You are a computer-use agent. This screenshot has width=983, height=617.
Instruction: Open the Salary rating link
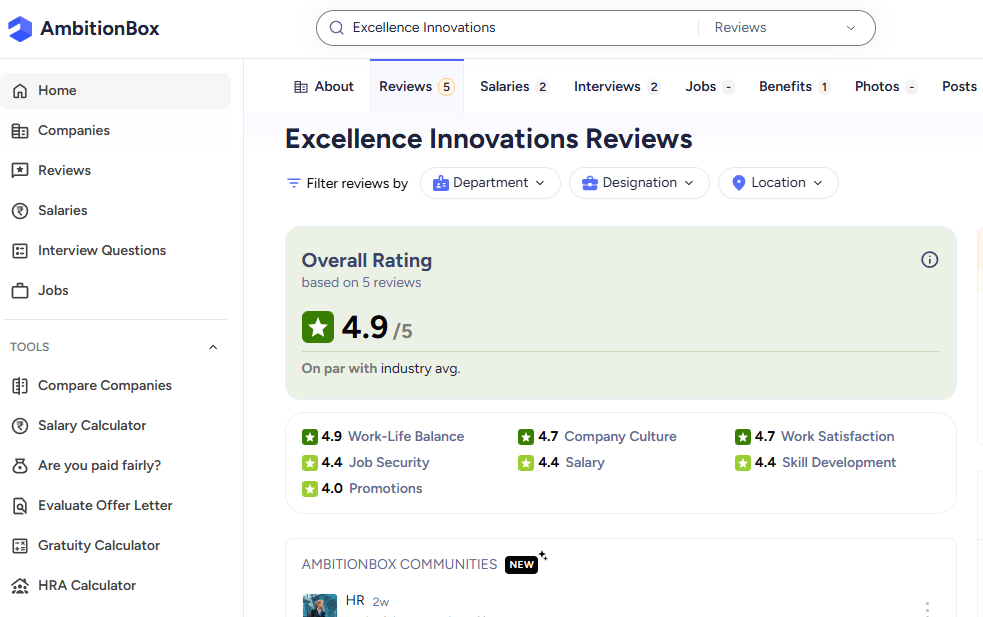pos(585,463)
